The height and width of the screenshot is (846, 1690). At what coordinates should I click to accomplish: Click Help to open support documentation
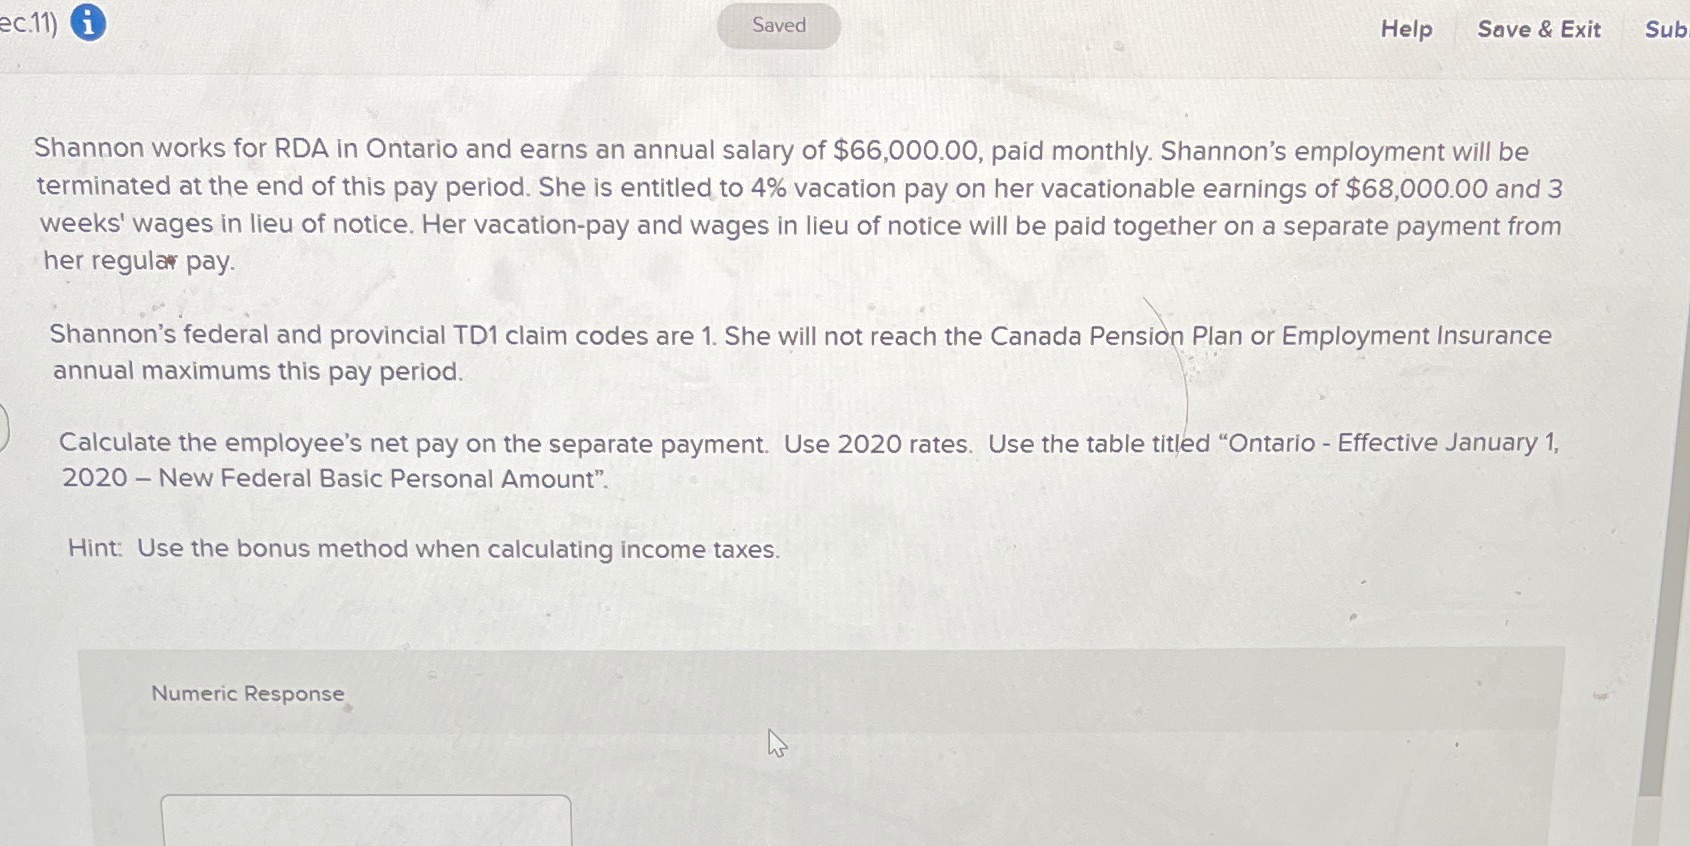1405,30
